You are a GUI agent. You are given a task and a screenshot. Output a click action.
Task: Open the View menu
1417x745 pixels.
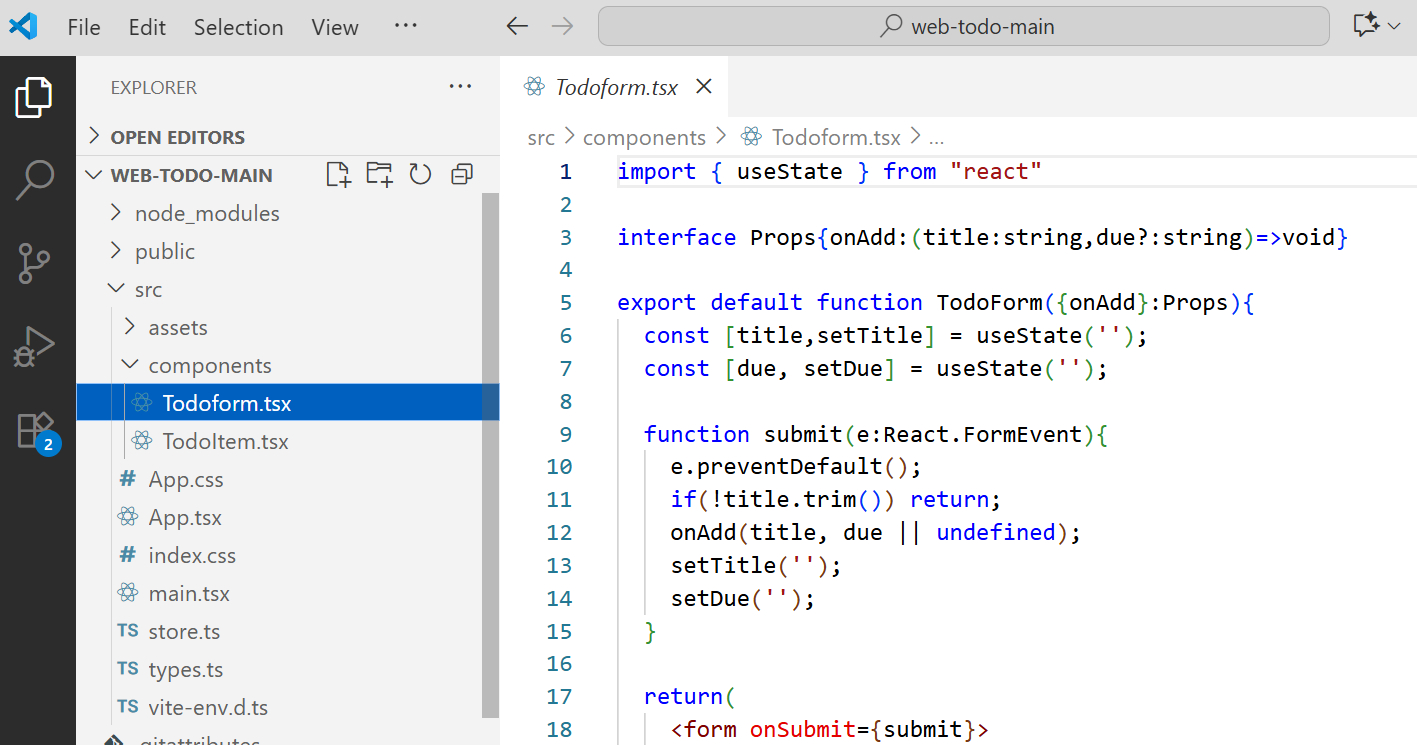(x=335, y=27)
